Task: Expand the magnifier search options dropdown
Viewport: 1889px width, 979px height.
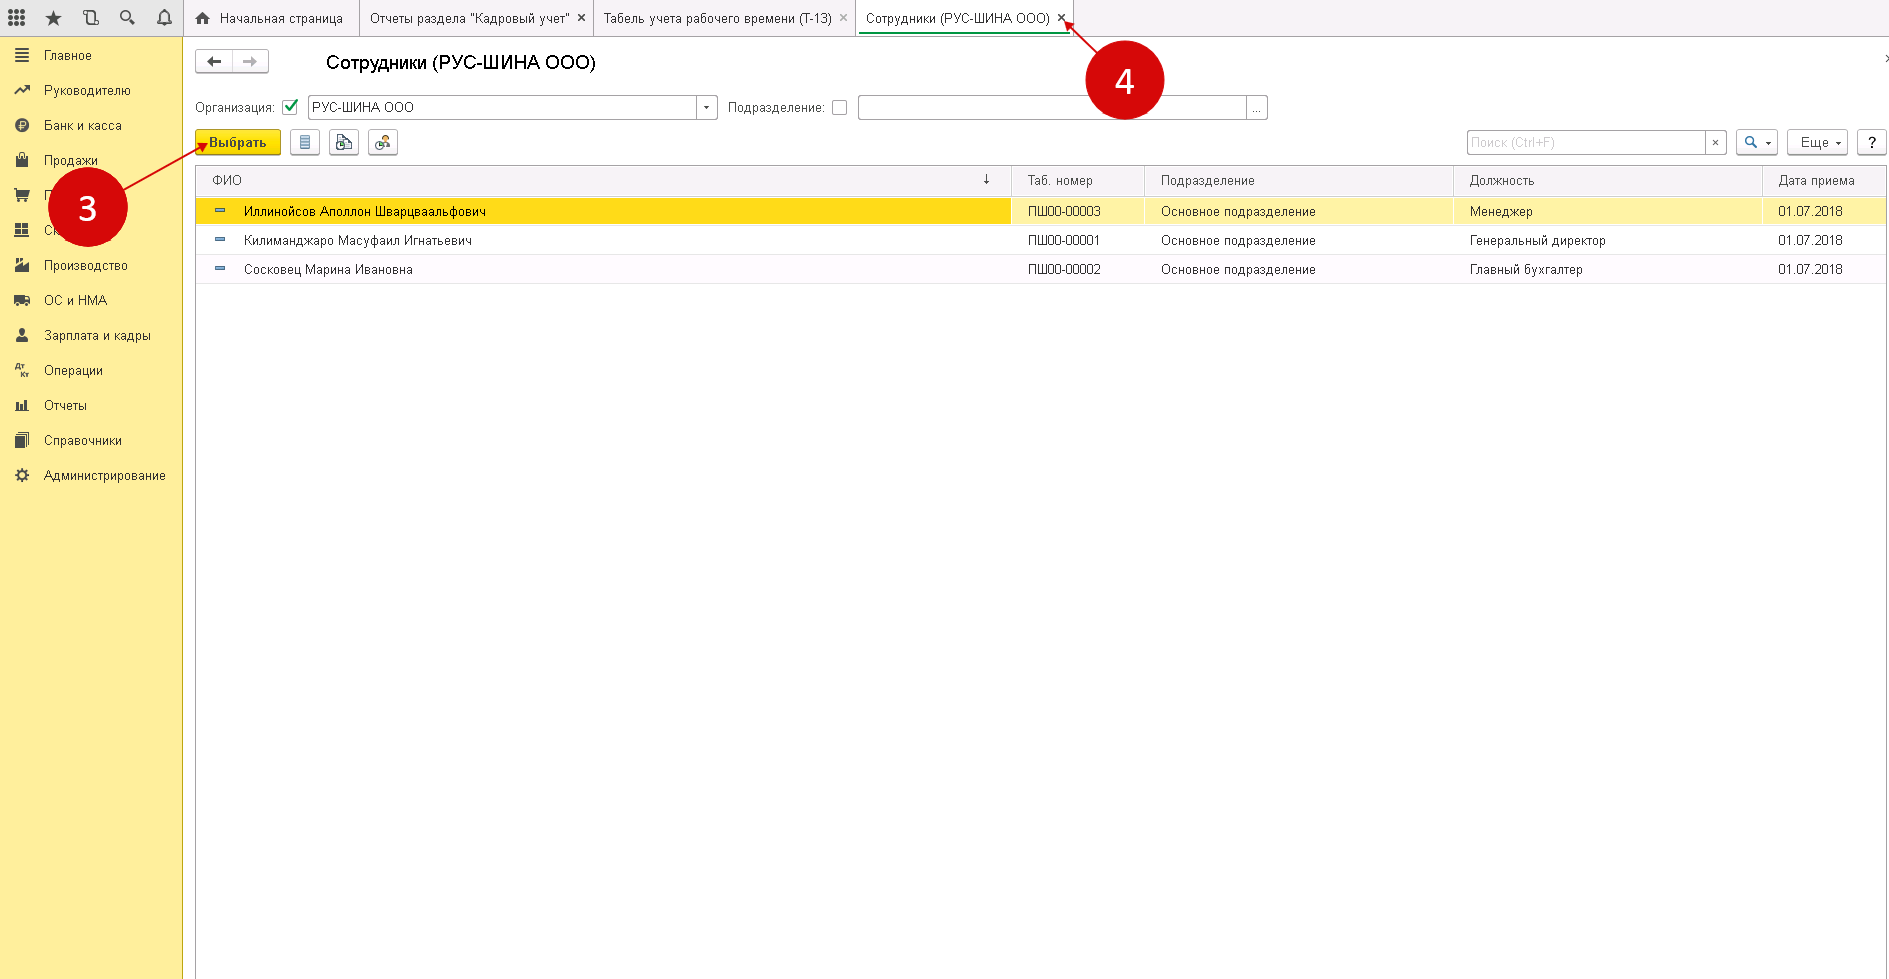Action: 1756,143
